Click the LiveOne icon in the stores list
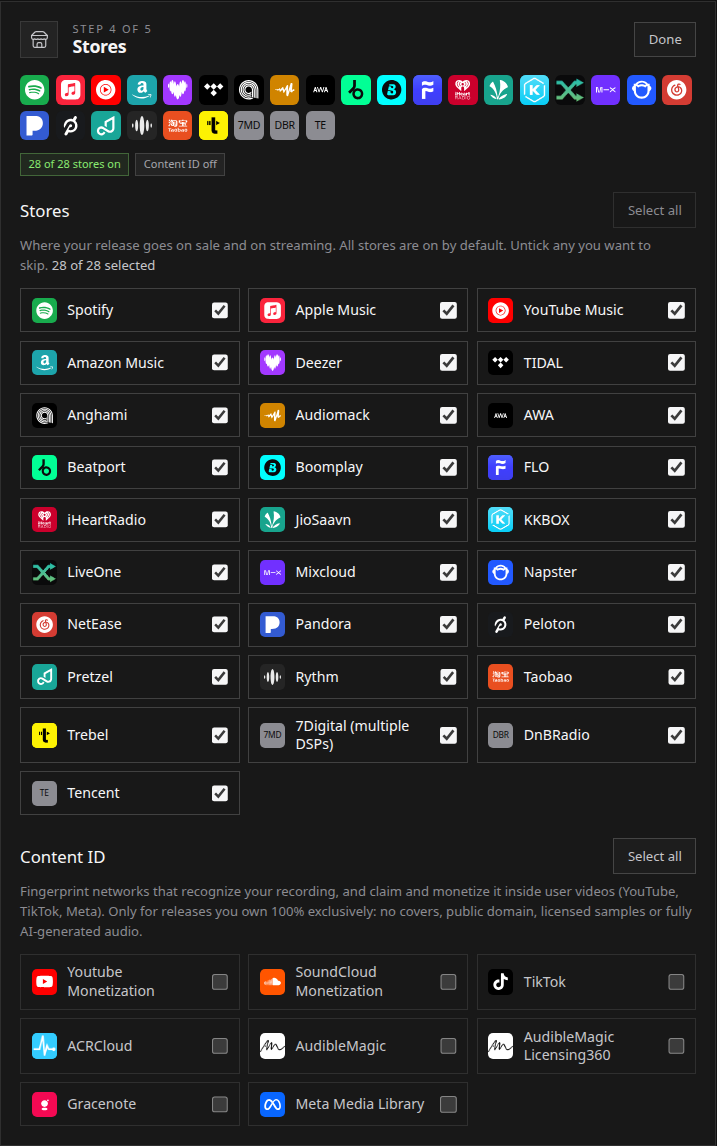This screenshot has height=1146, width=717. (45, 572)
